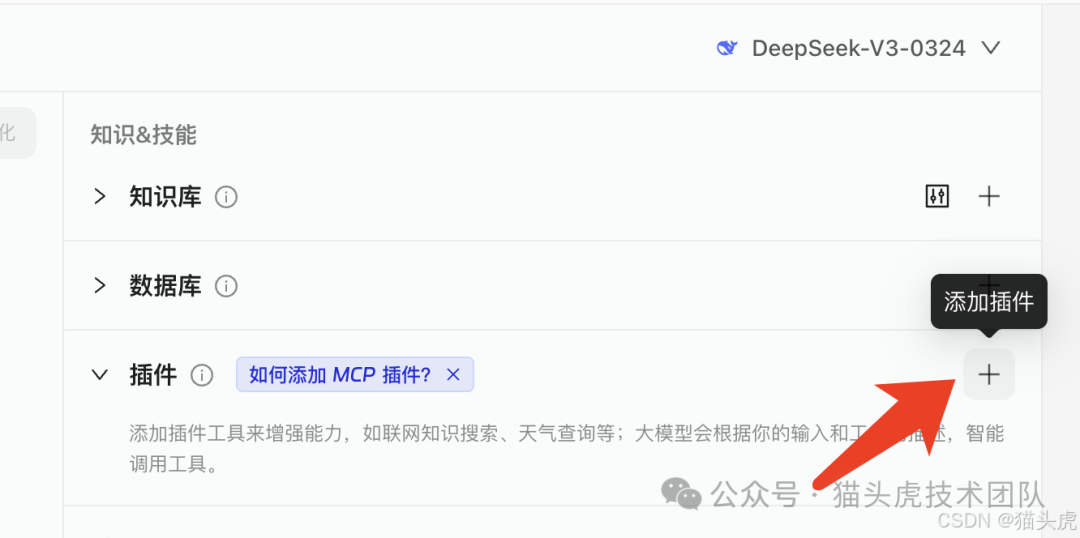Dismiss the MCP 插件 hint with X
This screenshot has height=538, width=1080.
coord(453,375)
